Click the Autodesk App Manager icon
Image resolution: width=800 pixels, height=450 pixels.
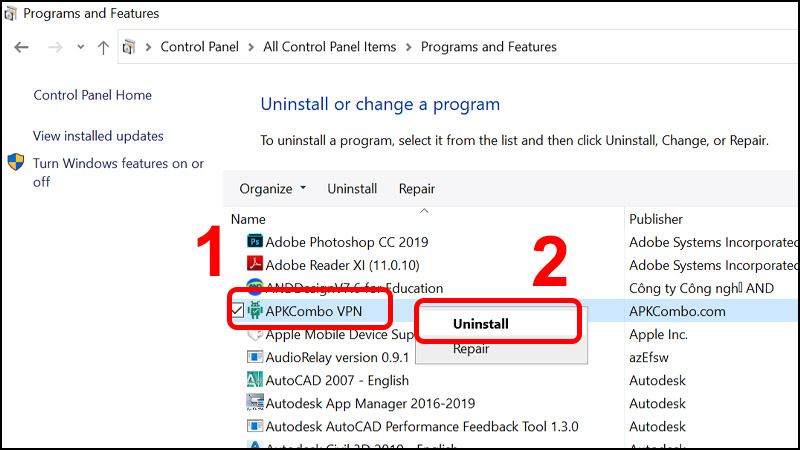click(x=255, y=403)
